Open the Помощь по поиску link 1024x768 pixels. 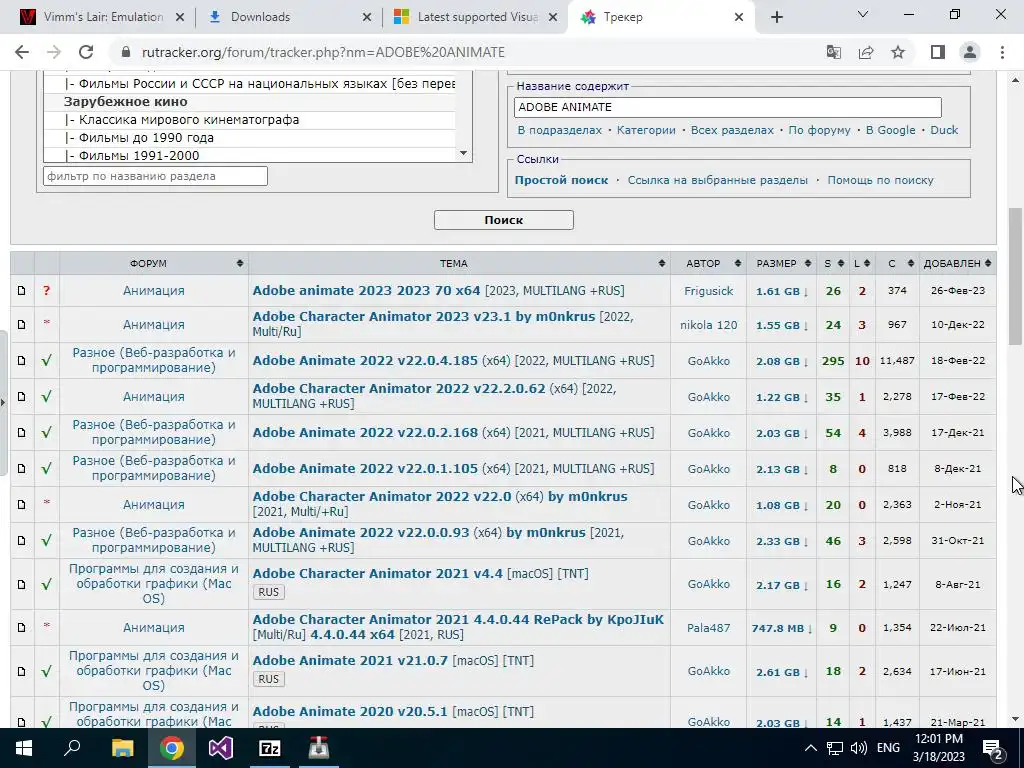pos(880,180)
